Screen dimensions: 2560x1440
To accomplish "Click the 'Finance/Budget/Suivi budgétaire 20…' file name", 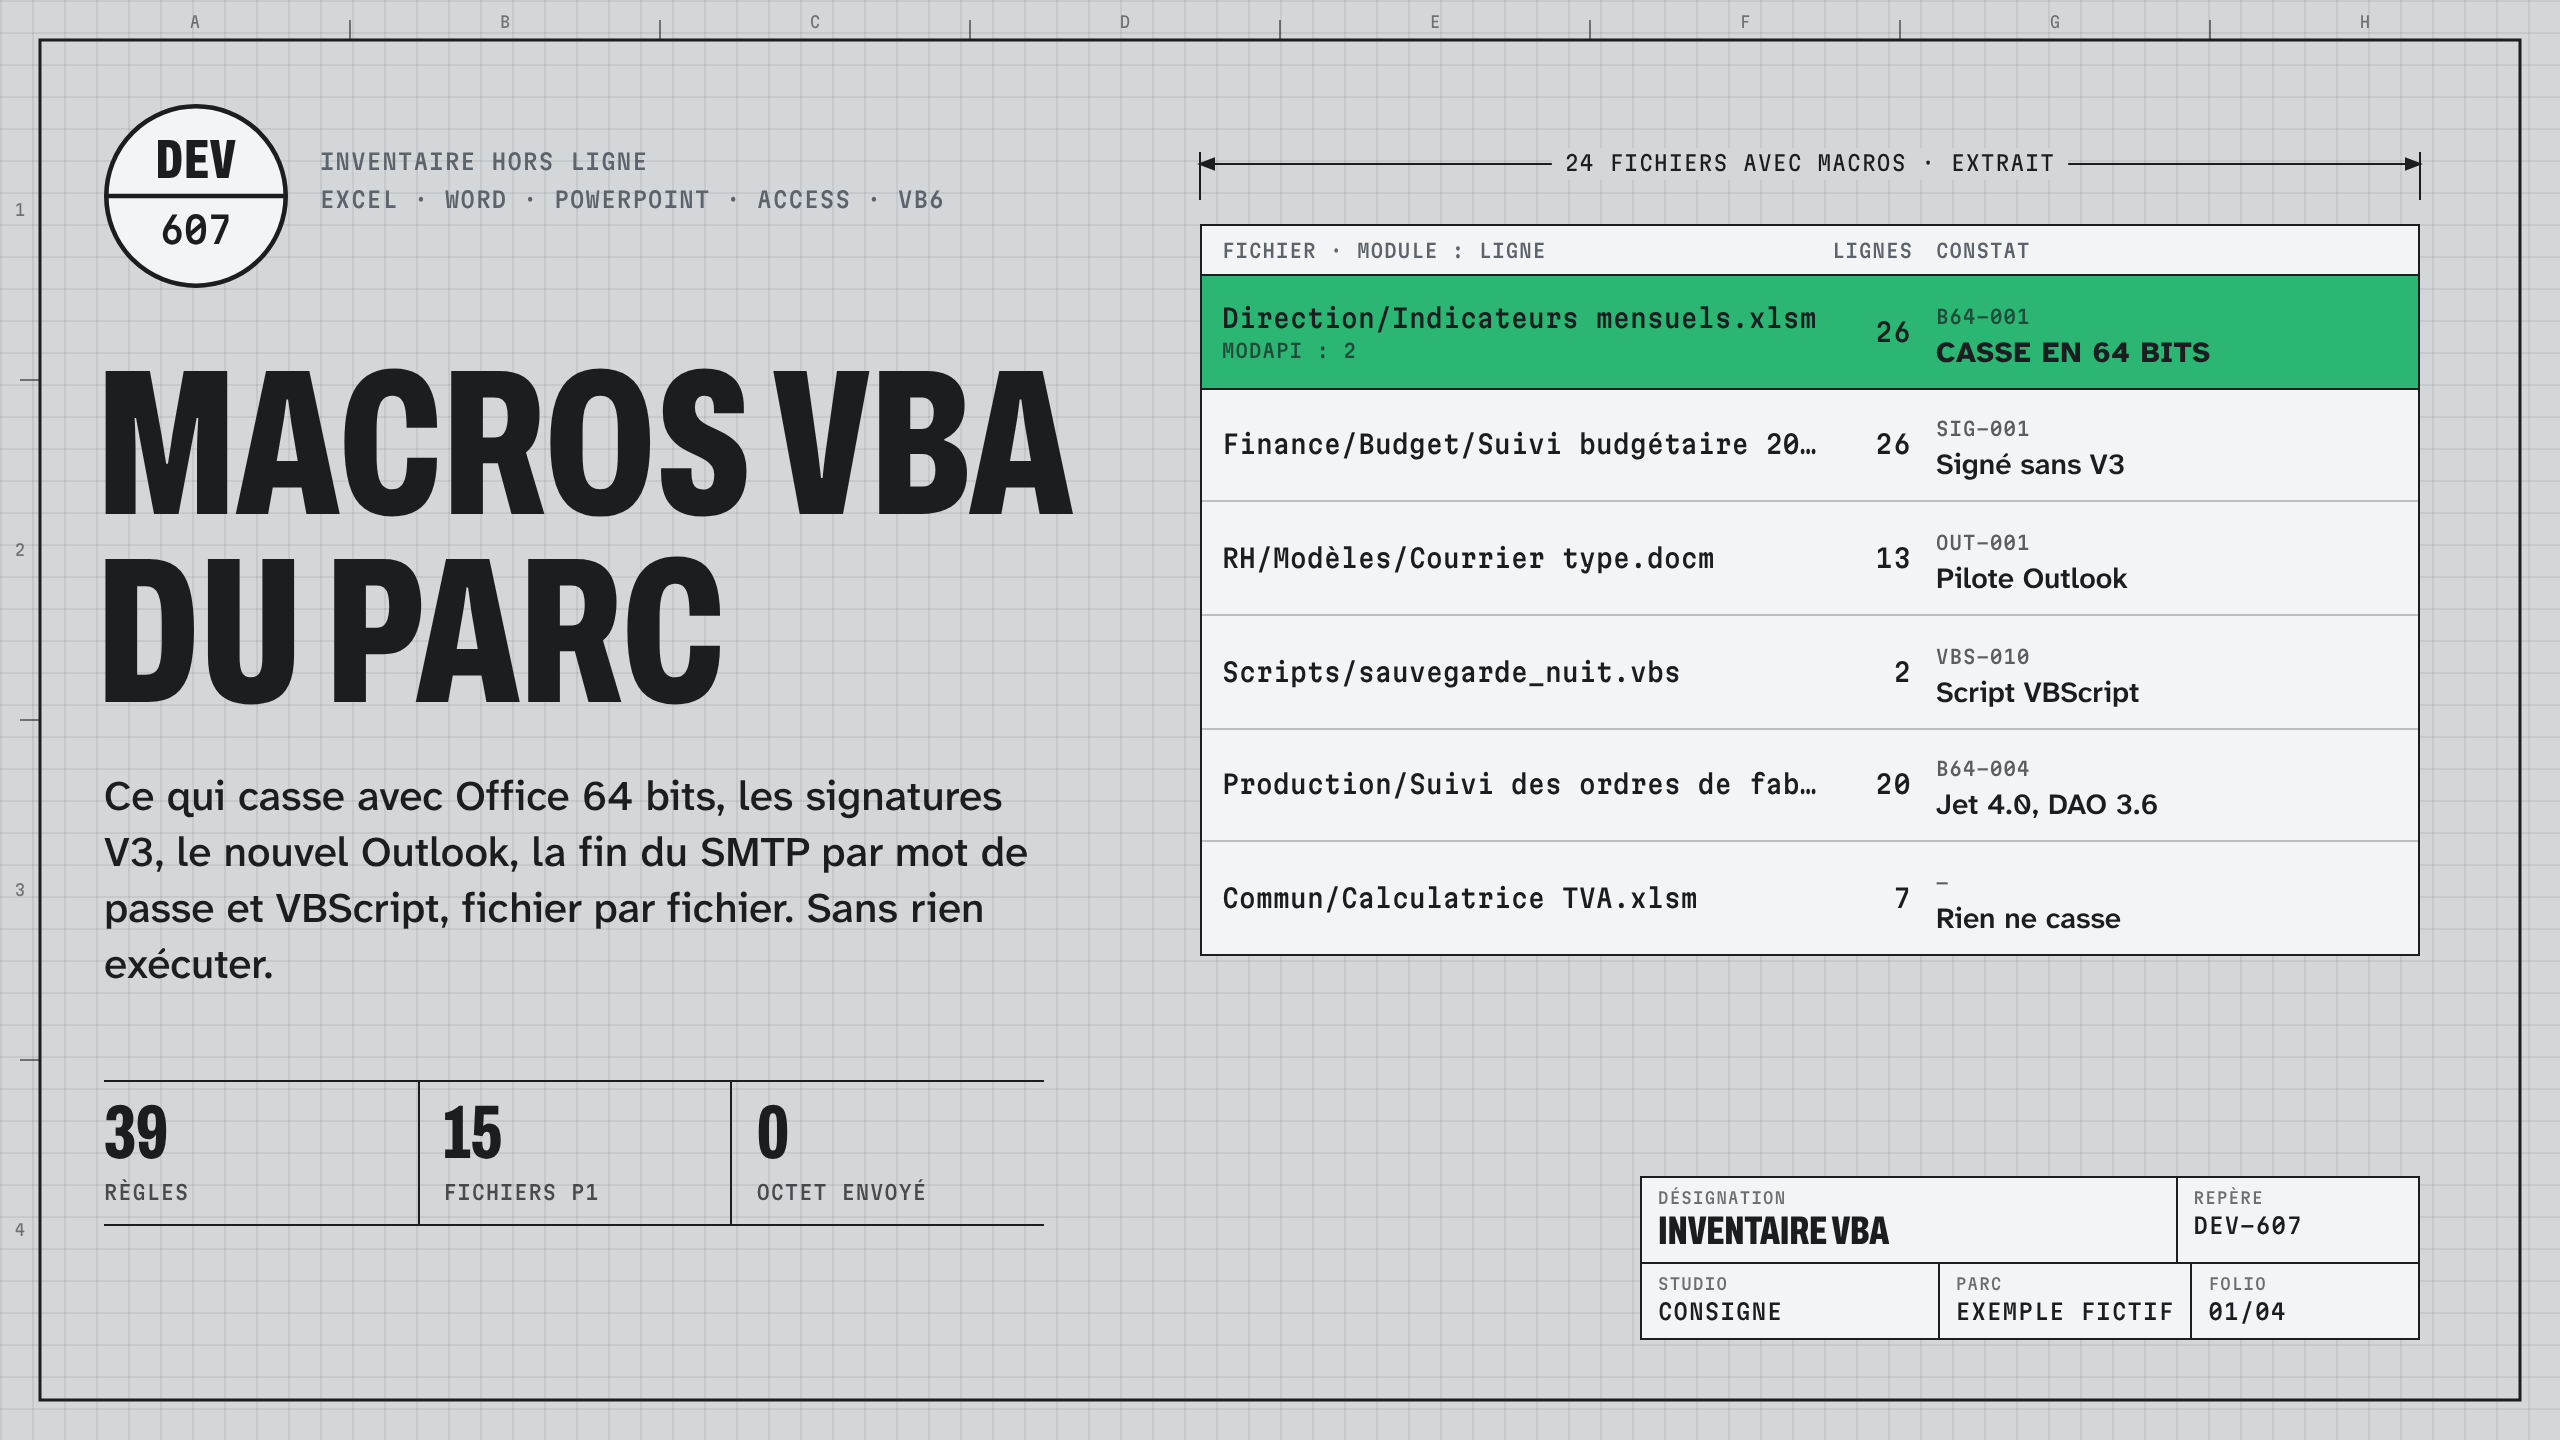I will (x=1519, y=445).
